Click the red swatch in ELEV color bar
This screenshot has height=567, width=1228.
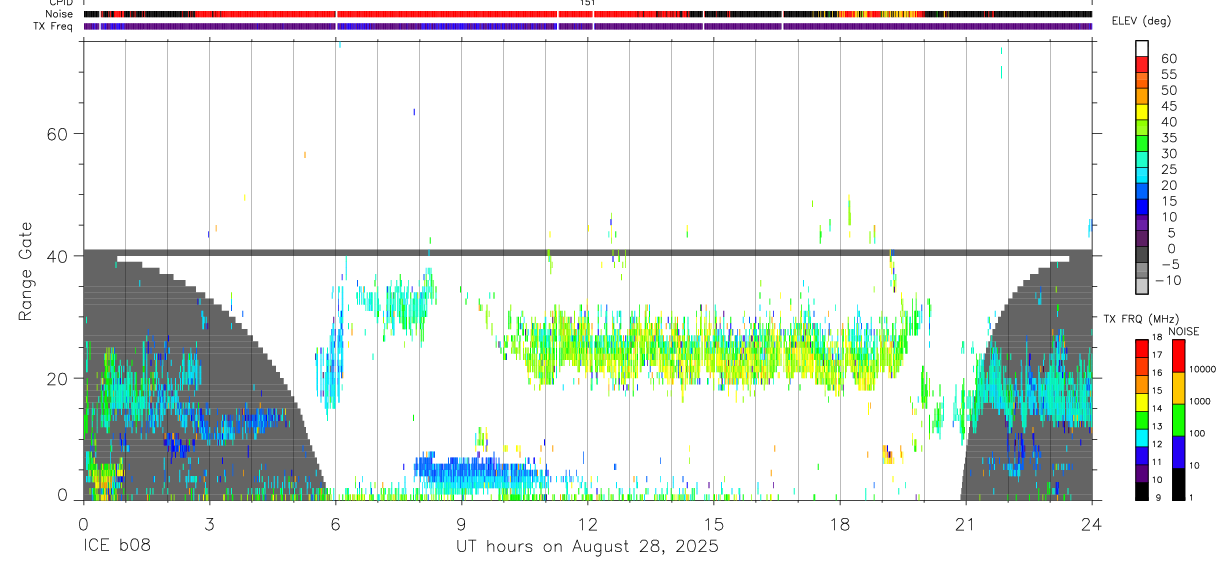[1142, 65]
